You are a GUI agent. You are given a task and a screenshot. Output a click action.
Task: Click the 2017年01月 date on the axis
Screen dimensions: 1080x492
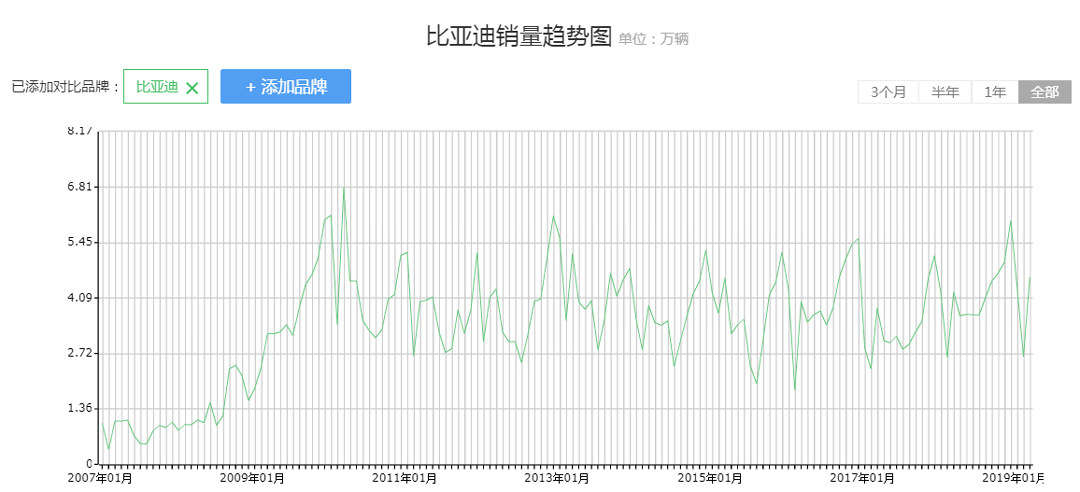click(862, 478)
